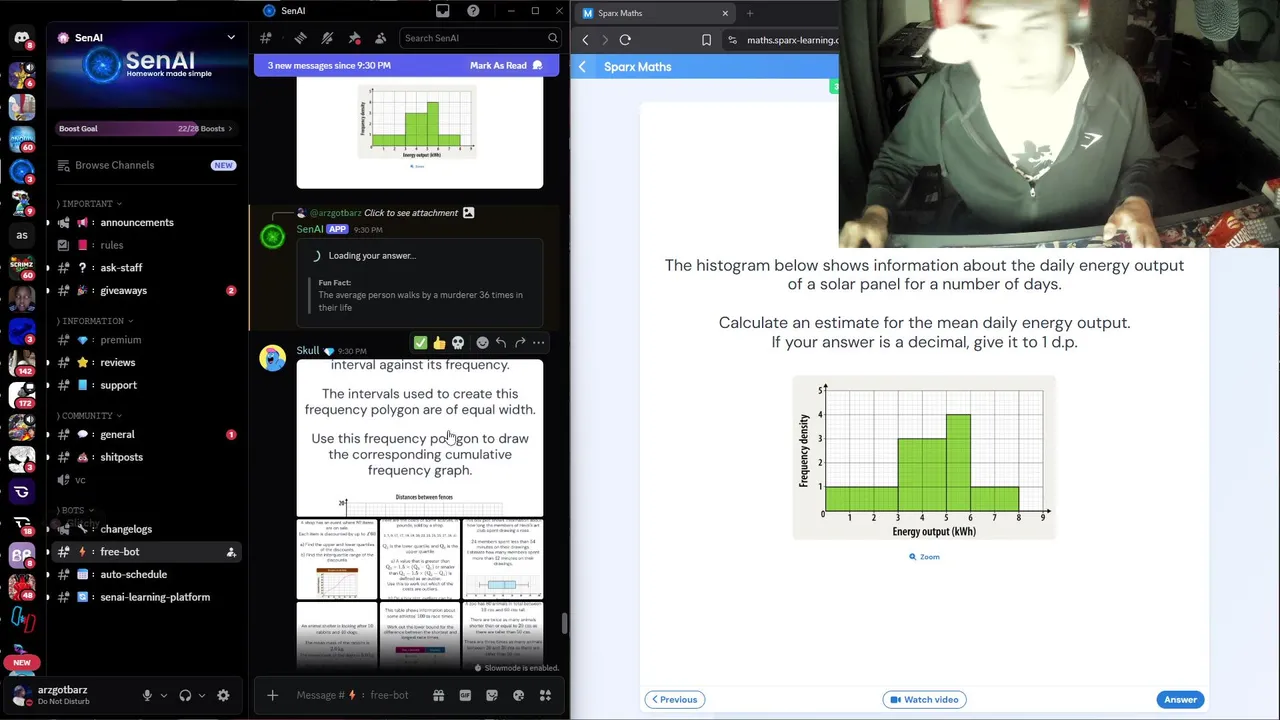Open boxplot question thumbnail image
This screenshot has height=720, width=1280.
click(x=502, y=559)
